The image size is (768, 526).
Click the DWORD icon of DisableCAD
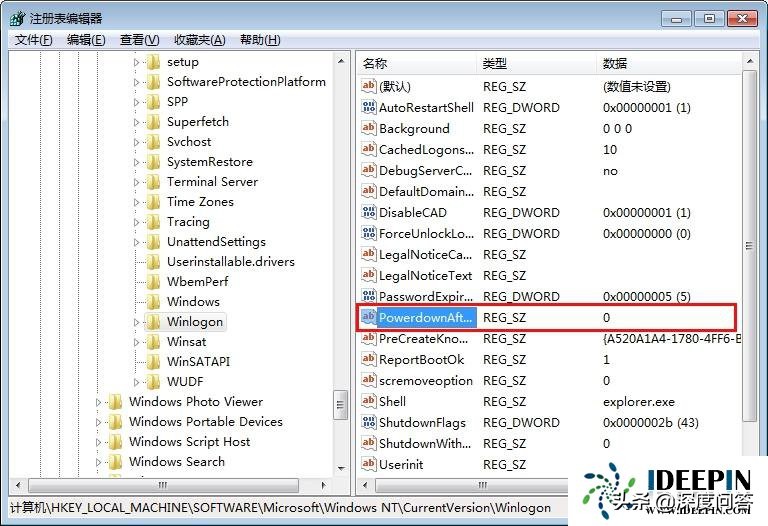tap(368, 213)
